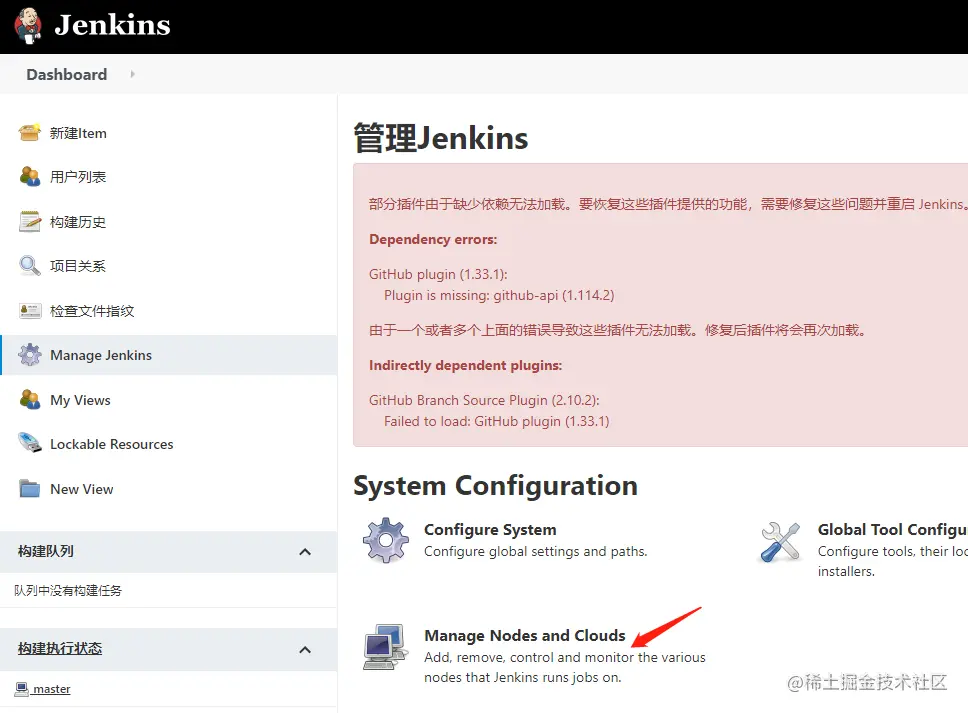
Task: Click the 检查文件指纹 fingerprint card icon
Action: 30,311
